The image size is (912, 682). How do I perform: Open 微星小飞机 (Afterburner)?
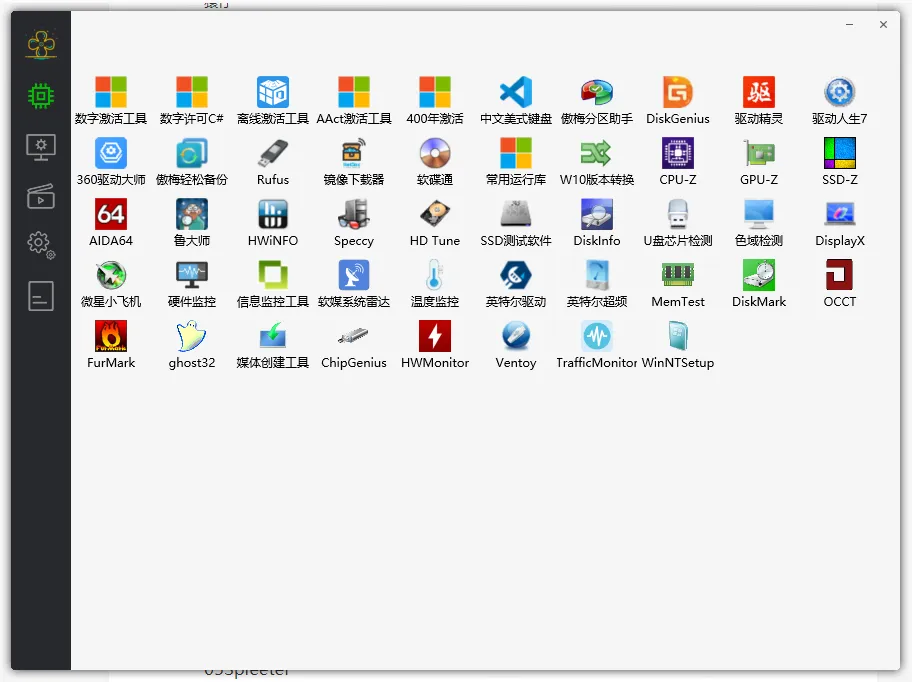[x=111, y=275]
